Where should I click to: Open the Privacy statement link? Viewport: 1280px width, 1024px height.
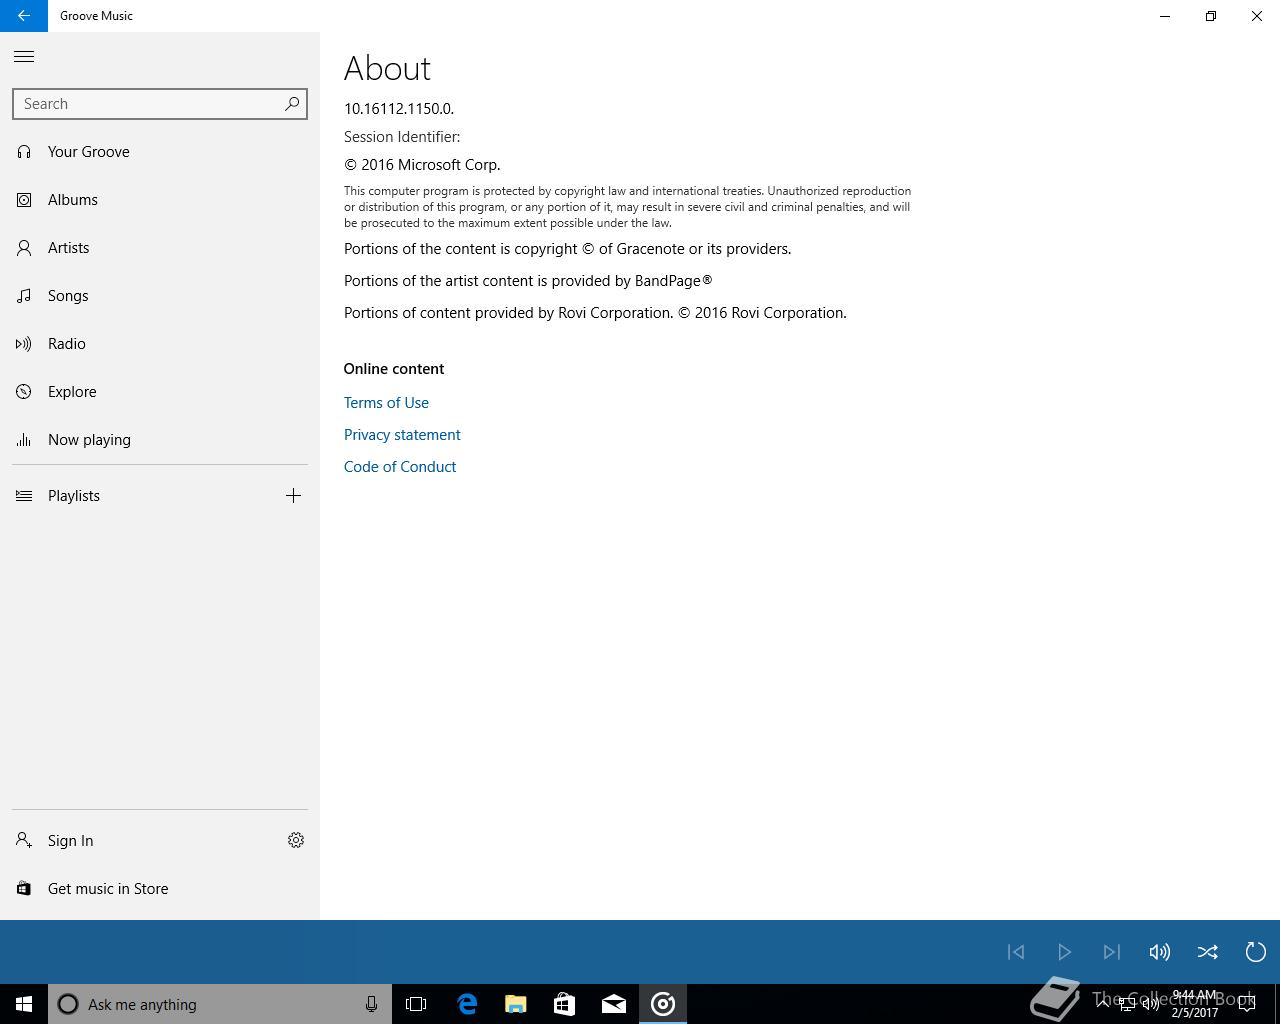(x=402, y=435)
